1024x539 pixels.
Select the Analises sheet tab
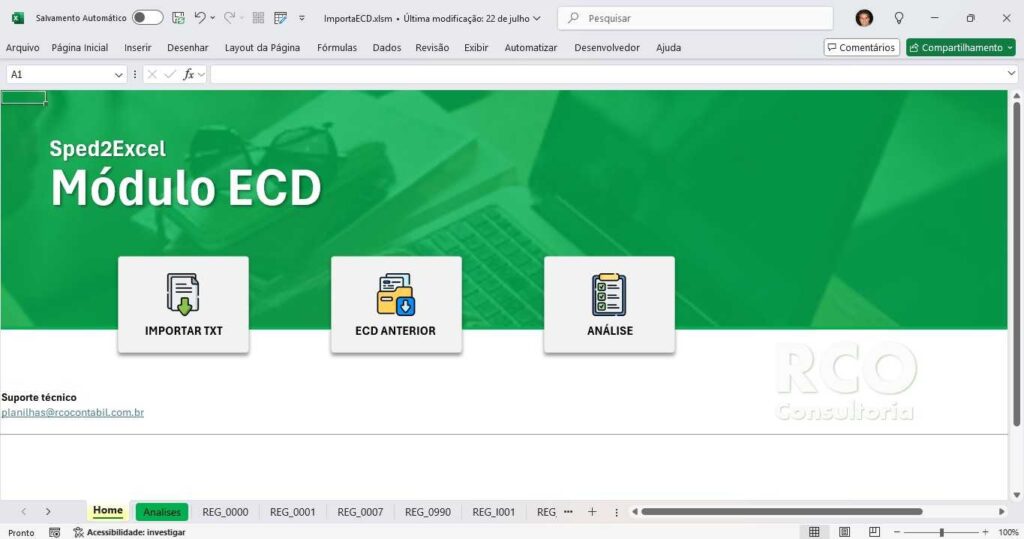coord(162,512)
